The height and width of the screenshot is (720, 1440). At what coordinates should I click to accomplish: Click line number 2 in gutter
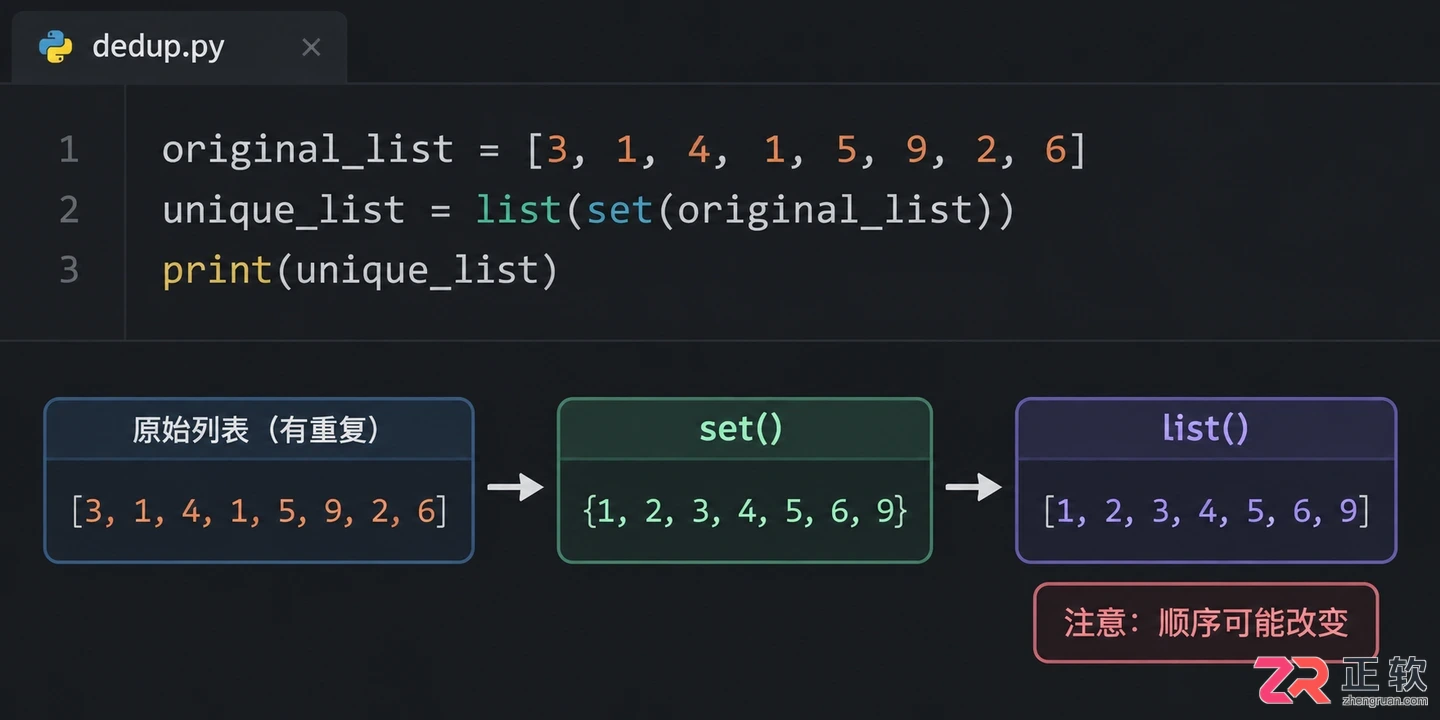68,210
